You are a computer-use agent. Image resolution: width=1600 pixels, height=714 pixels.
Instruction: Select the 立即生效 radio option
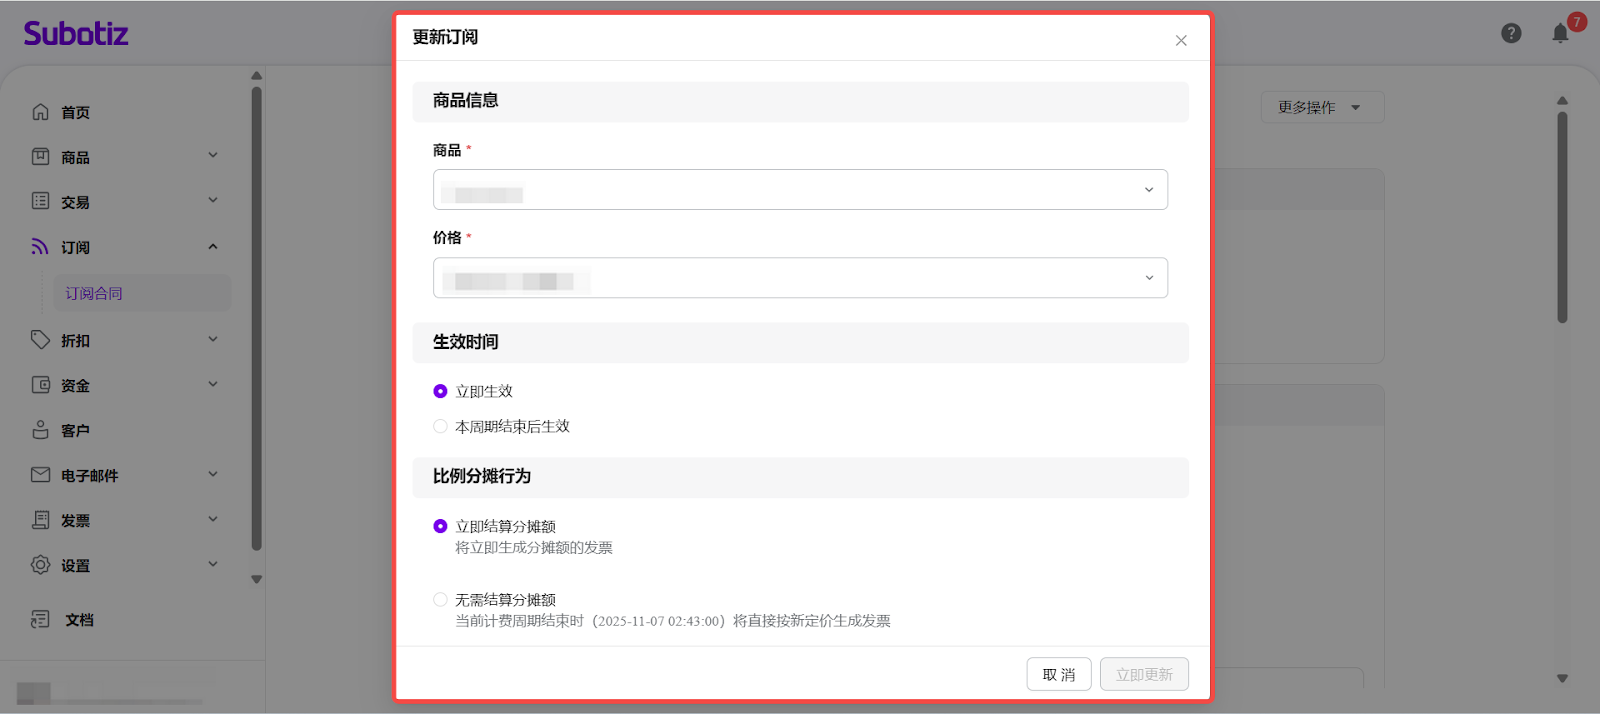(x=440, y=391)
